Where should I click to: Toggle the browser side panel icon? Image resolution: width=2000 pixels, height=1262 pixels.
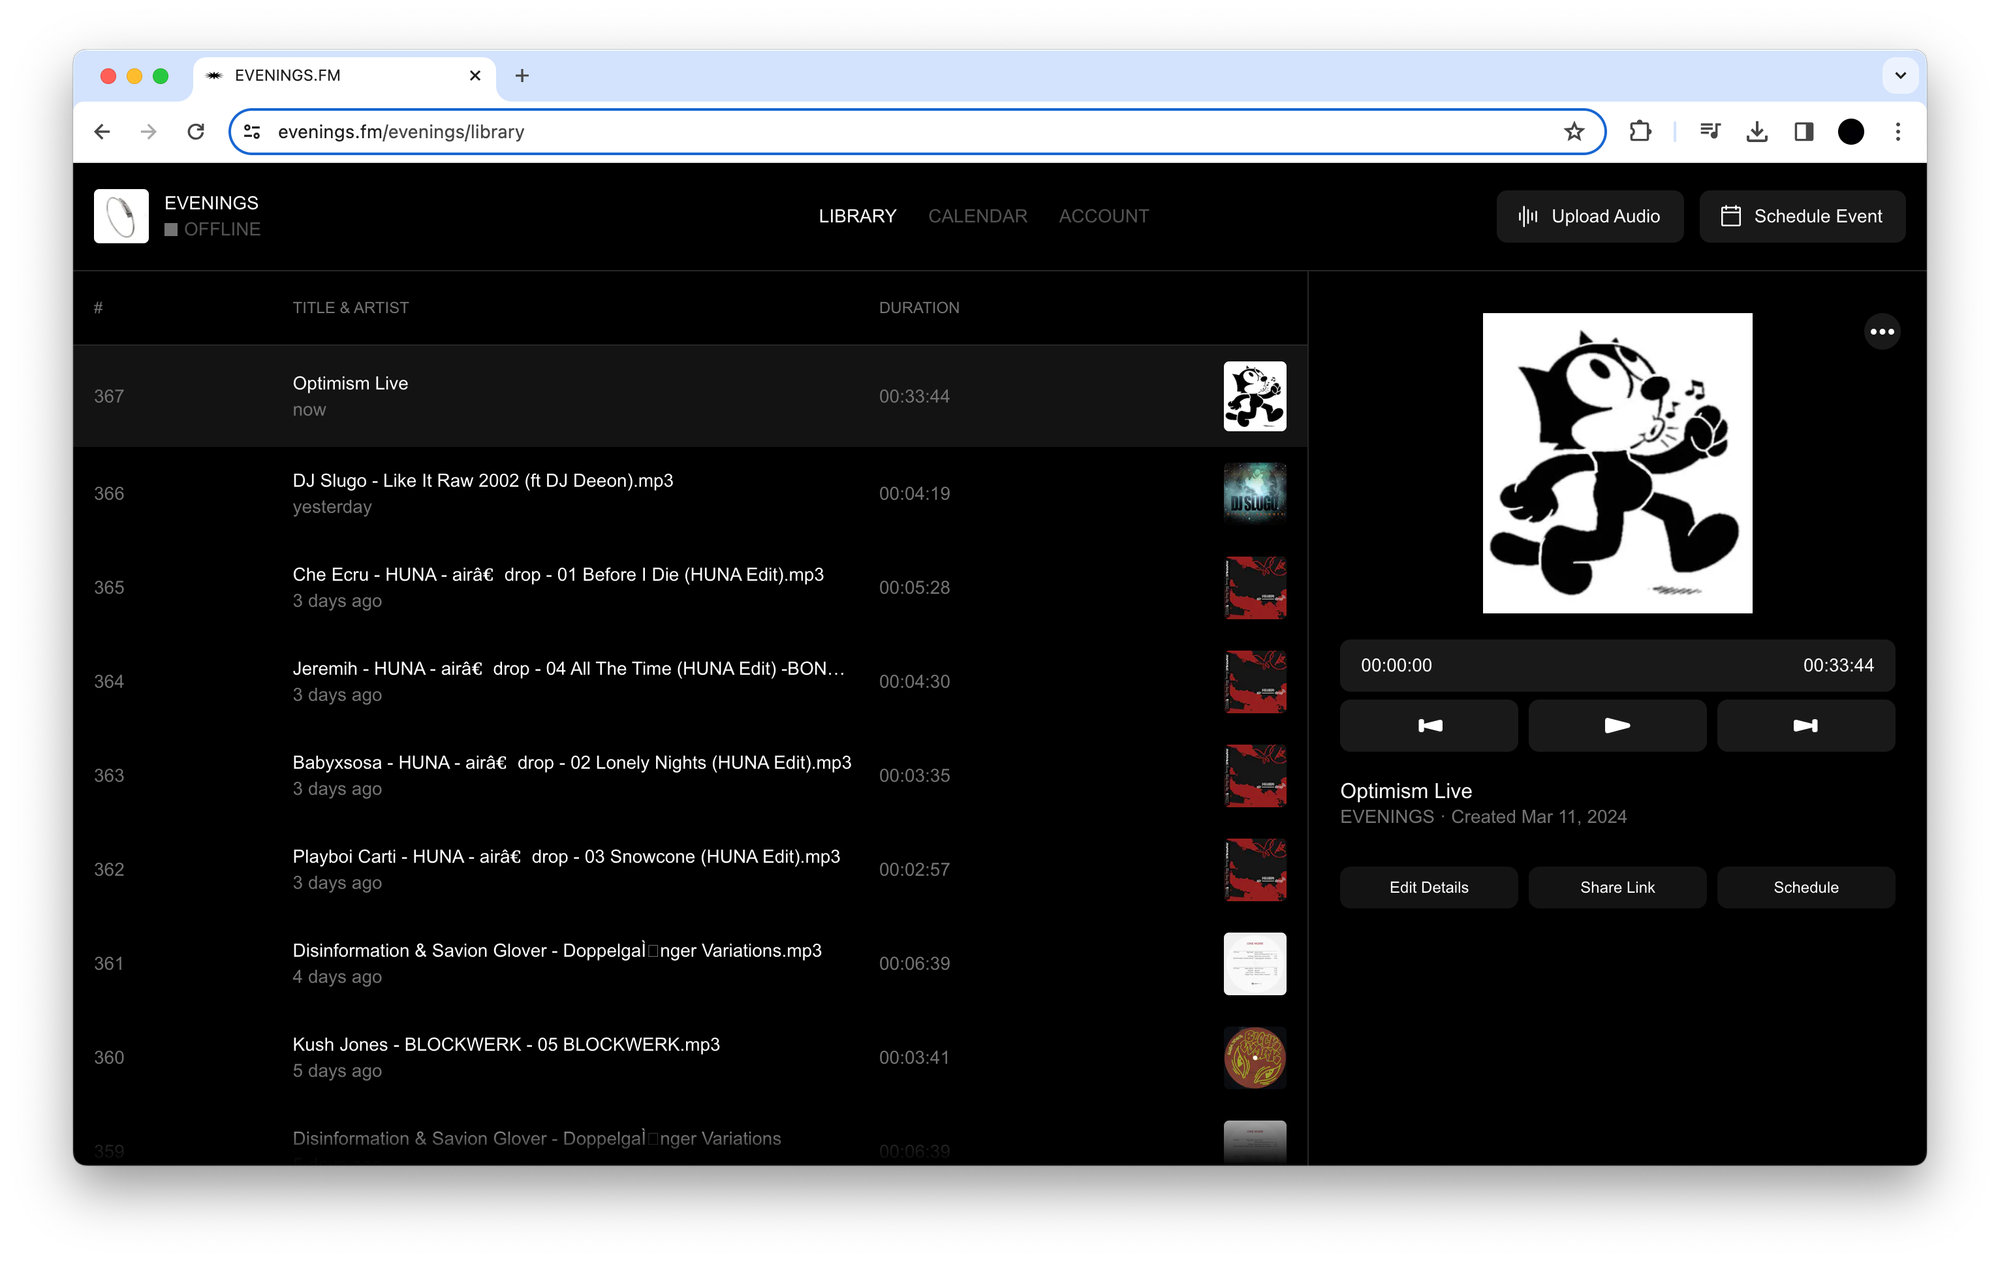[1804, 132]
